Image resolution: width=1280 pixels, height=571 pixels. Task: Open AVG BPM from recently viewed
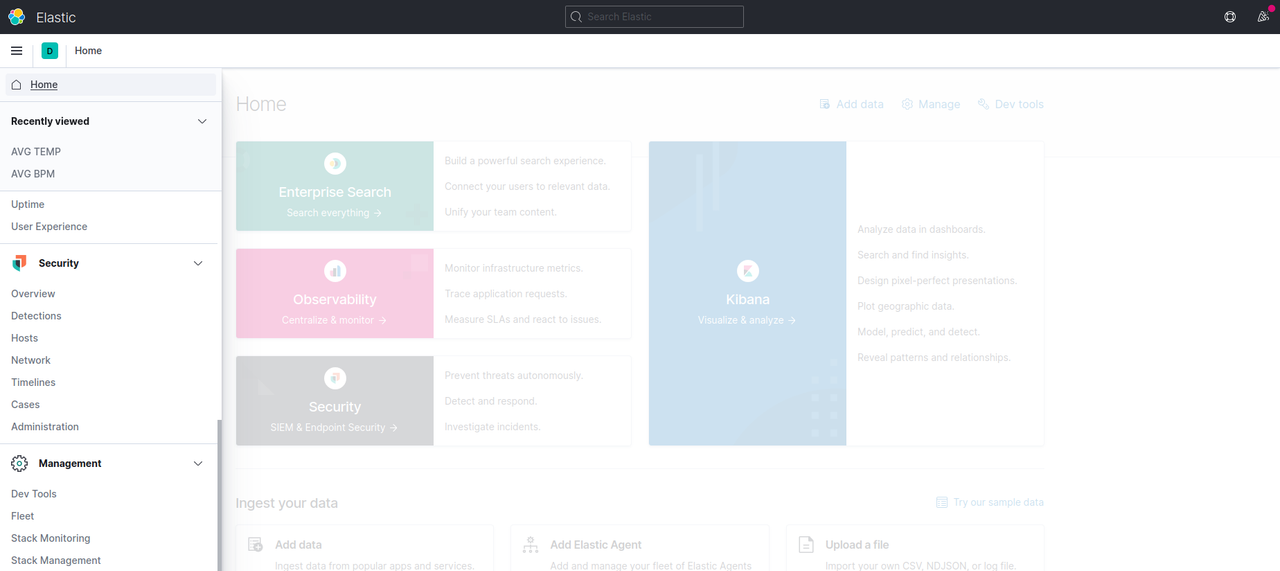pyautogui.click(x=33, y=174)
